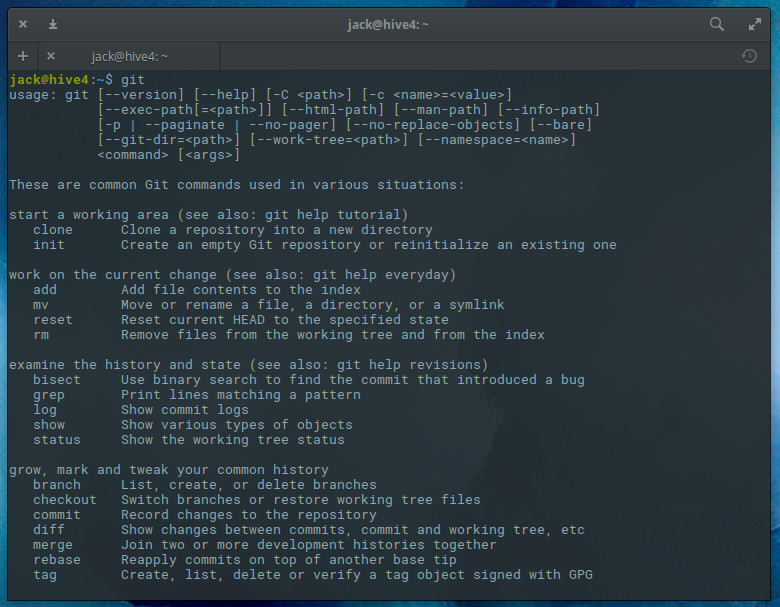Click the 'init' command name
This screenshot has width=780, height=607.
pos(49,244)
